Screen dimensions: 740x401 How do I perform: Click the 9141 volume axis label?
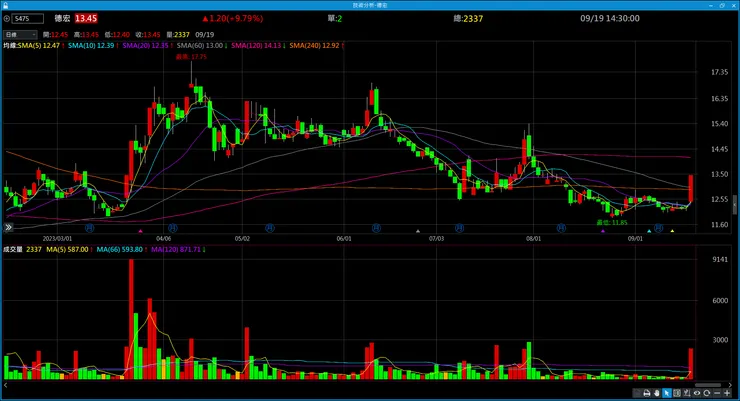point(720,259)
